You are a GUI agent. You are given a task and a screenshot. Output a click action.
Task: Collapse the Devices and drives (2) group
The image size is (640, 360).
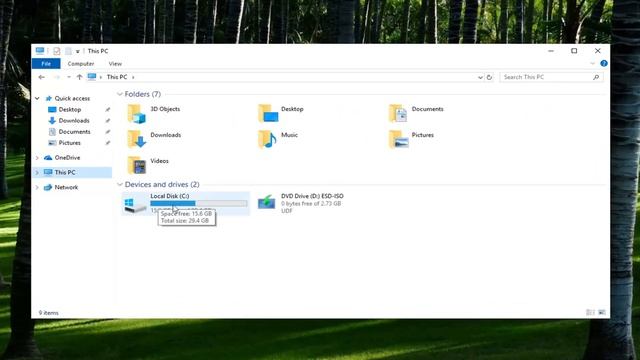[x=120, y=184]
